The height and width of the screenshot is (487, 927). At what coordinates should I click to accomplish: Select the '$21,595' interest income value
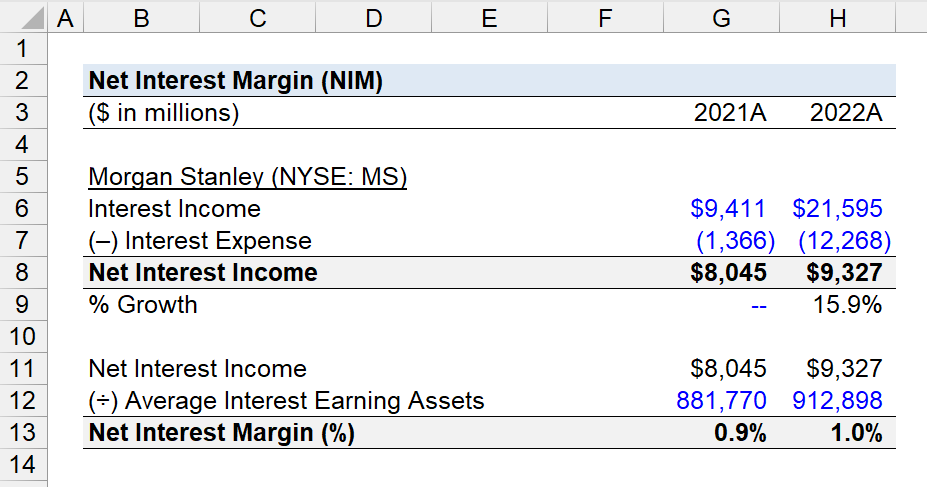[x=837, y=208]
